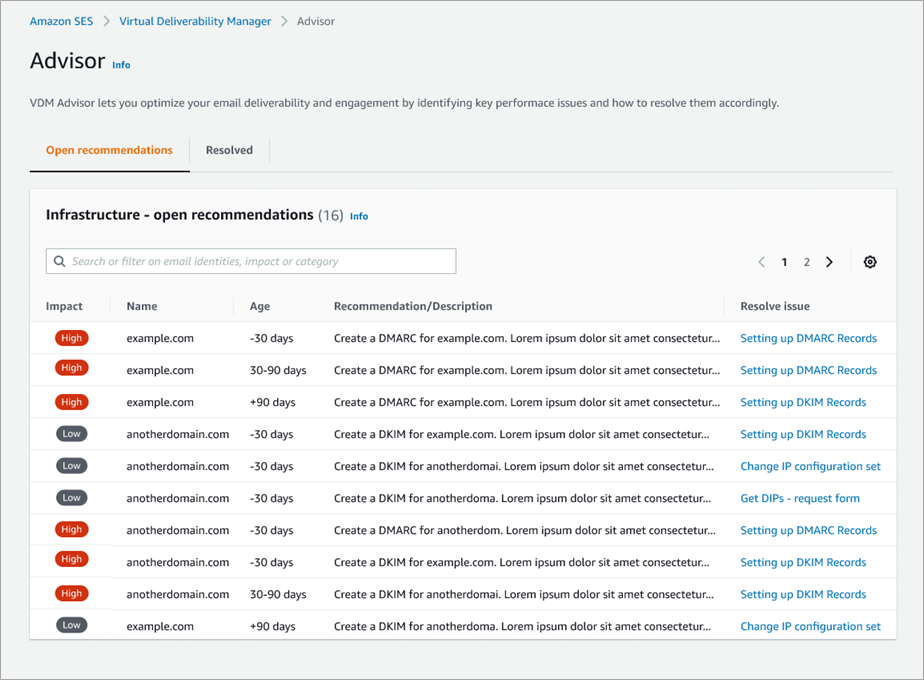
Task: Click the Amazon SES breadcrumb link
Action: pyautogui.click(x=61, y=21)
